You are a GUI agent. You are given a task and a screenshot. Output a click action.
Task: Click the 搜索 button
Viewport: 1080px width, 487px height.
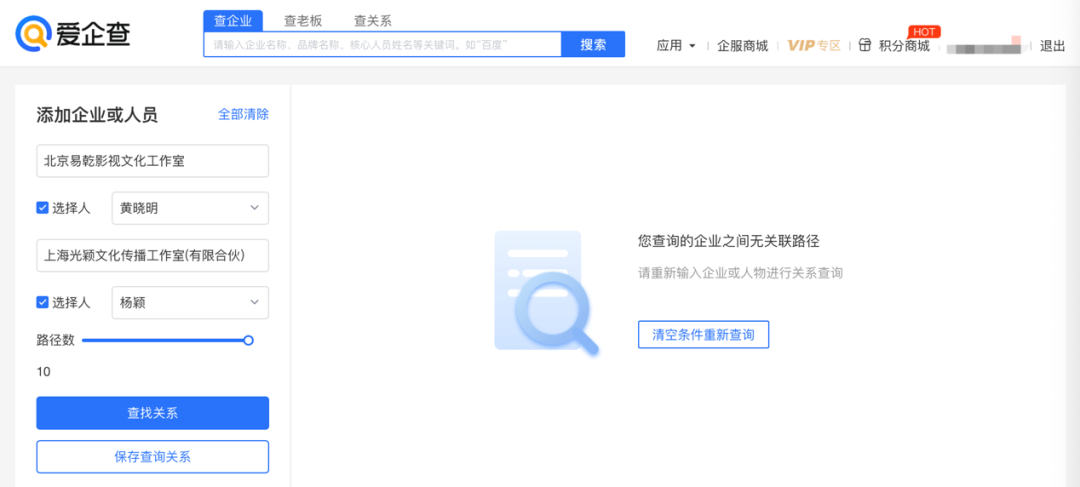pyautogui.click(x=593, y=44)
